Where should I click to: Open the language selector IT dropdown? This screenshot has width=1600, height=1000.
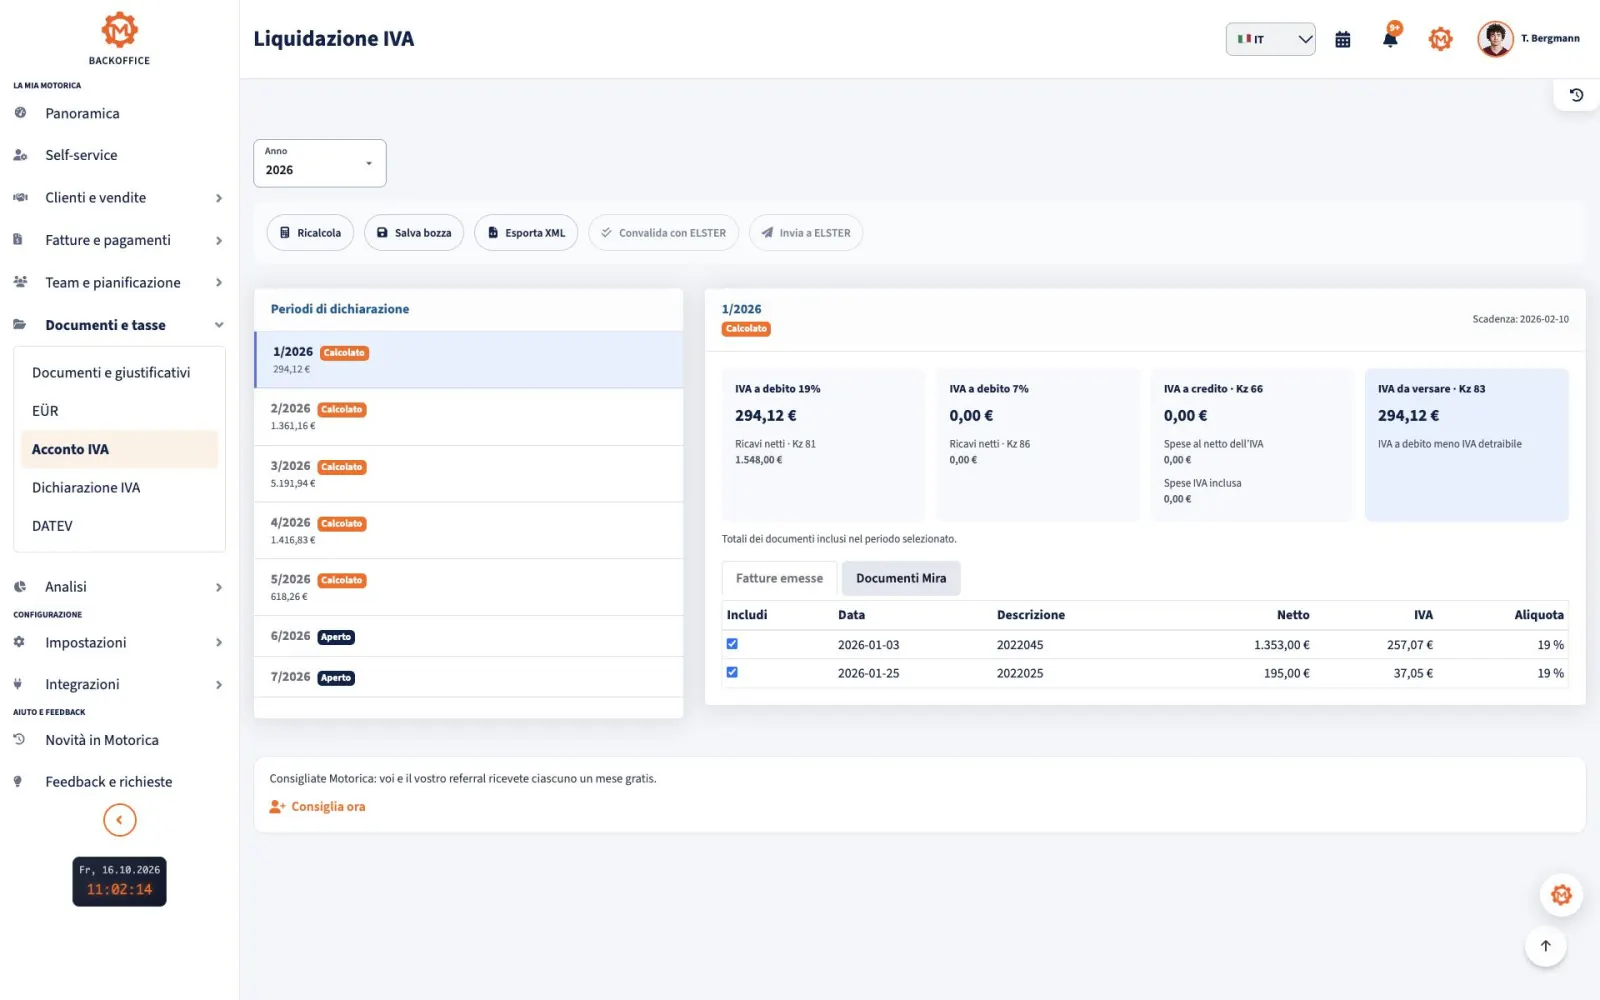tap(1270, 39)
